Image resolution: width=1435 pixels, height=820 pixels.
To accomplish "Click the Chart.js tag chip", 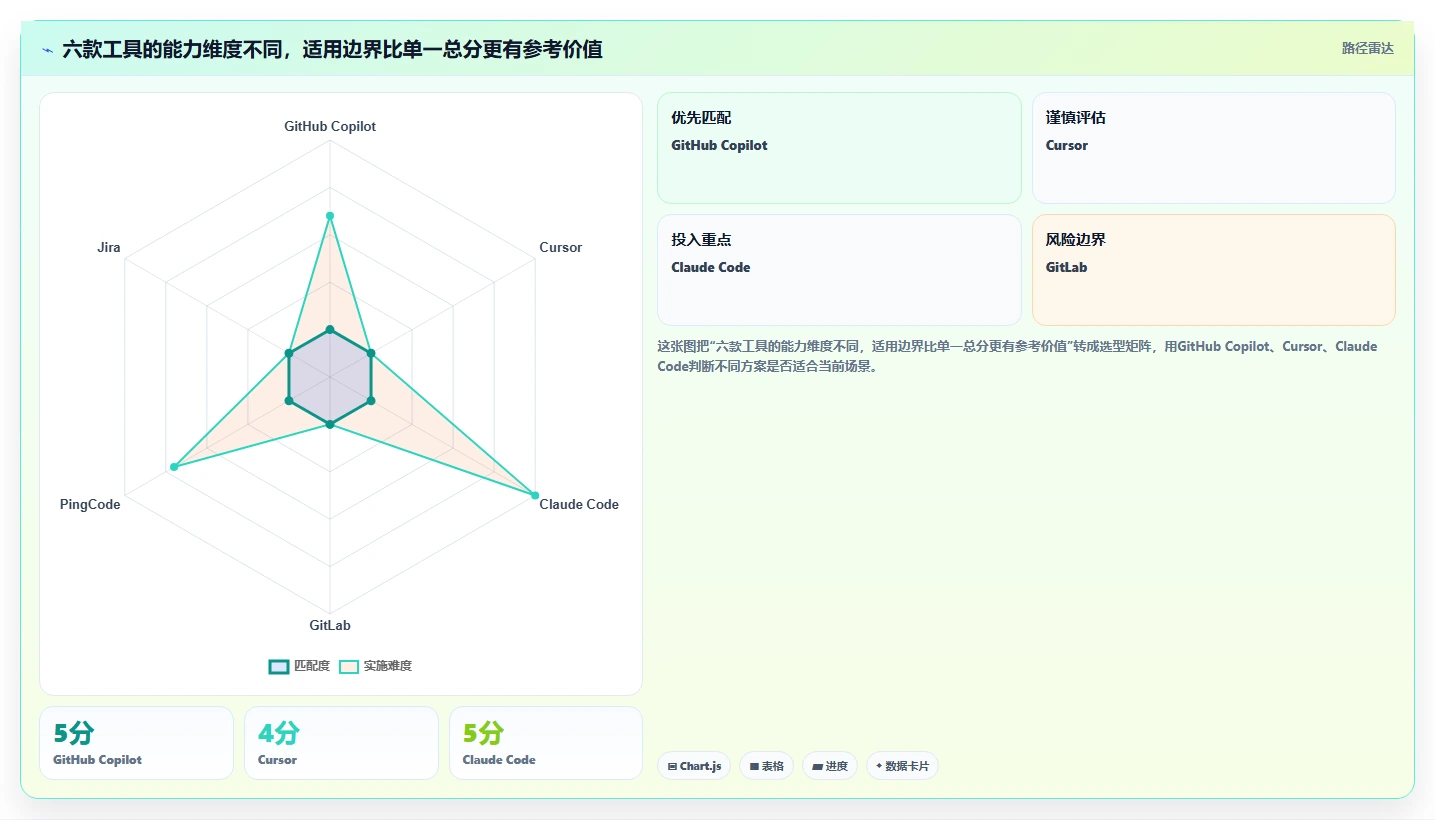I will (x=694, y=766).
